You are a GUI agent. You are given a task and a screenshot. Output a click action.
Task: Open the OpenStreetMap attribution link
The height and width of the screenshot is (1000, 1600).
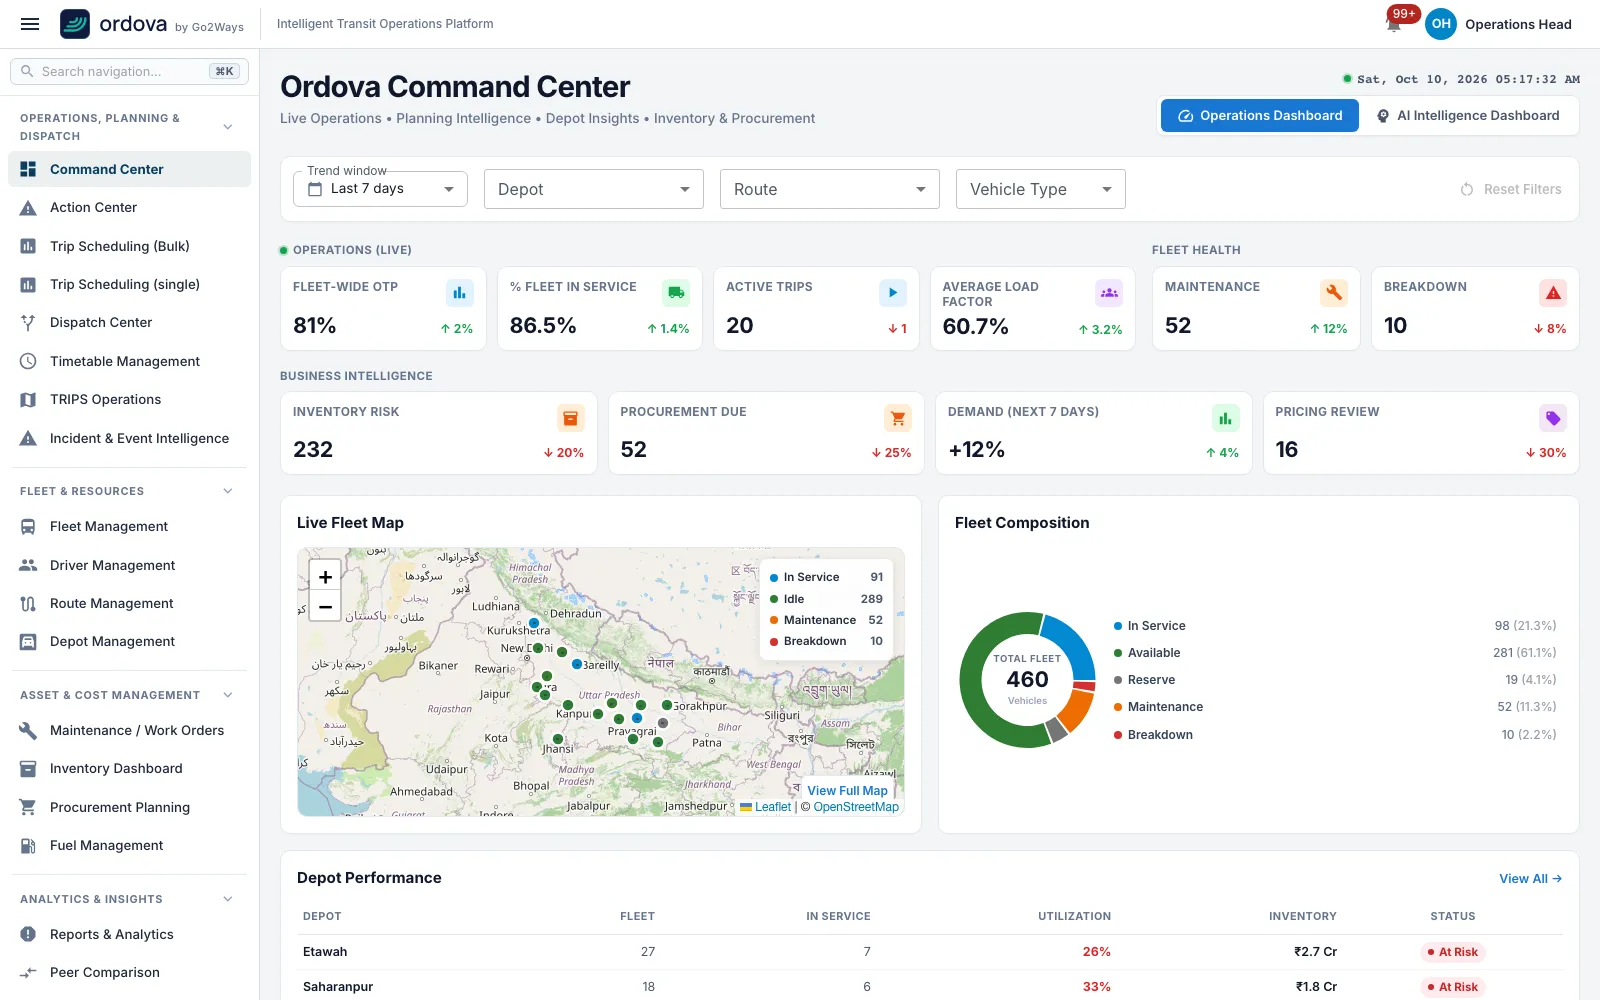[x=856, y=807]
